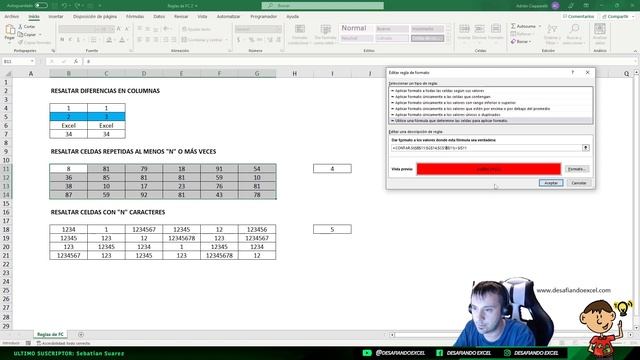Viewport: 640px width, 360px height.
Task: Open the number format dropdown
Action: point(278,29)
